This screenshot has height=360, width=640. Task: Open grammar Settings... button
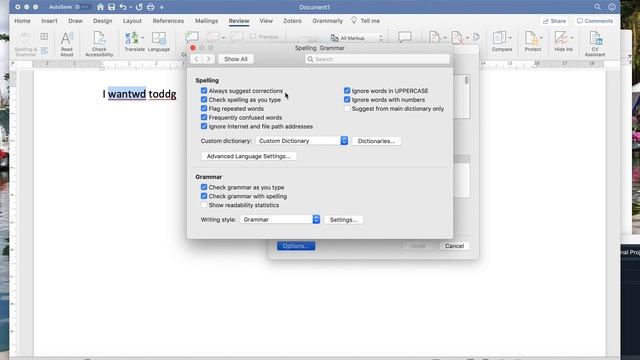click(x=343, y=220)
